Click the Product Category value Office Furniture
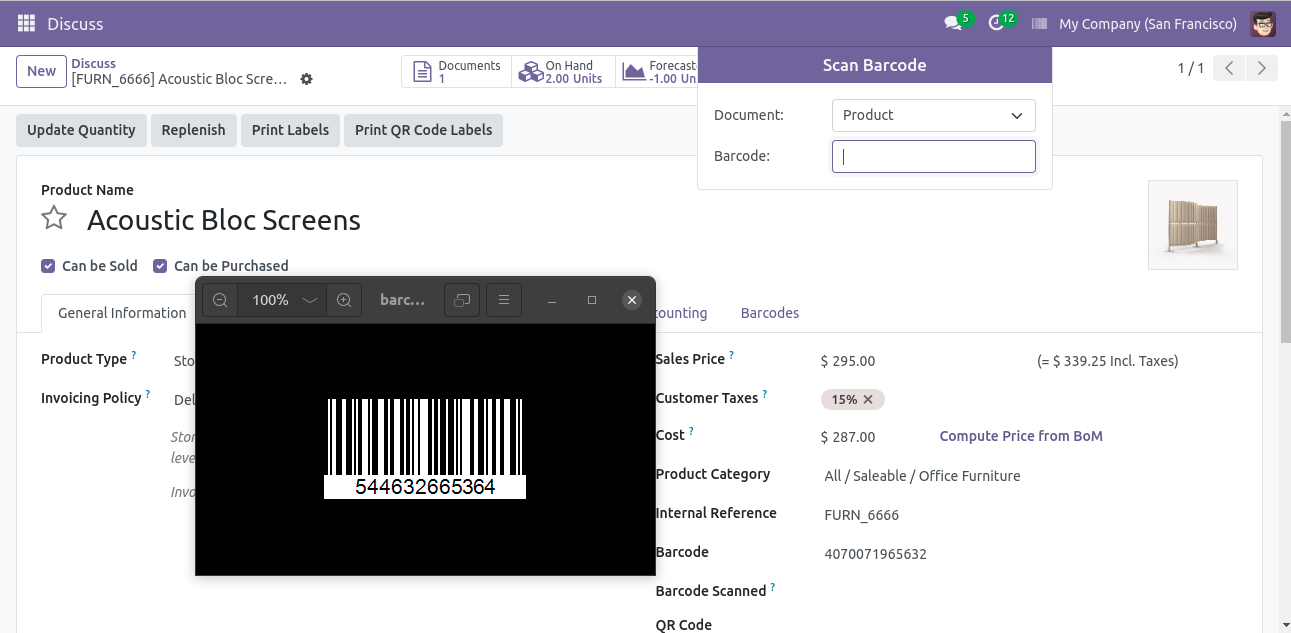 pos(922,476)
